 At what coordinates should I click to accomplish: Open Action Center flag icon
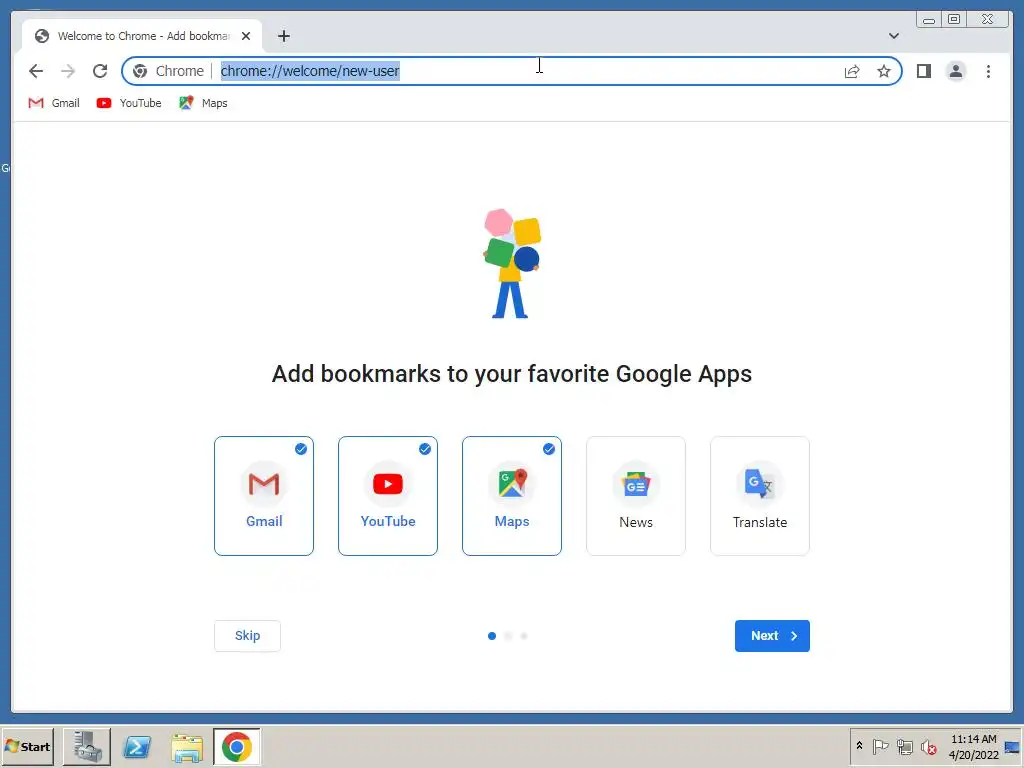(880, 746)
